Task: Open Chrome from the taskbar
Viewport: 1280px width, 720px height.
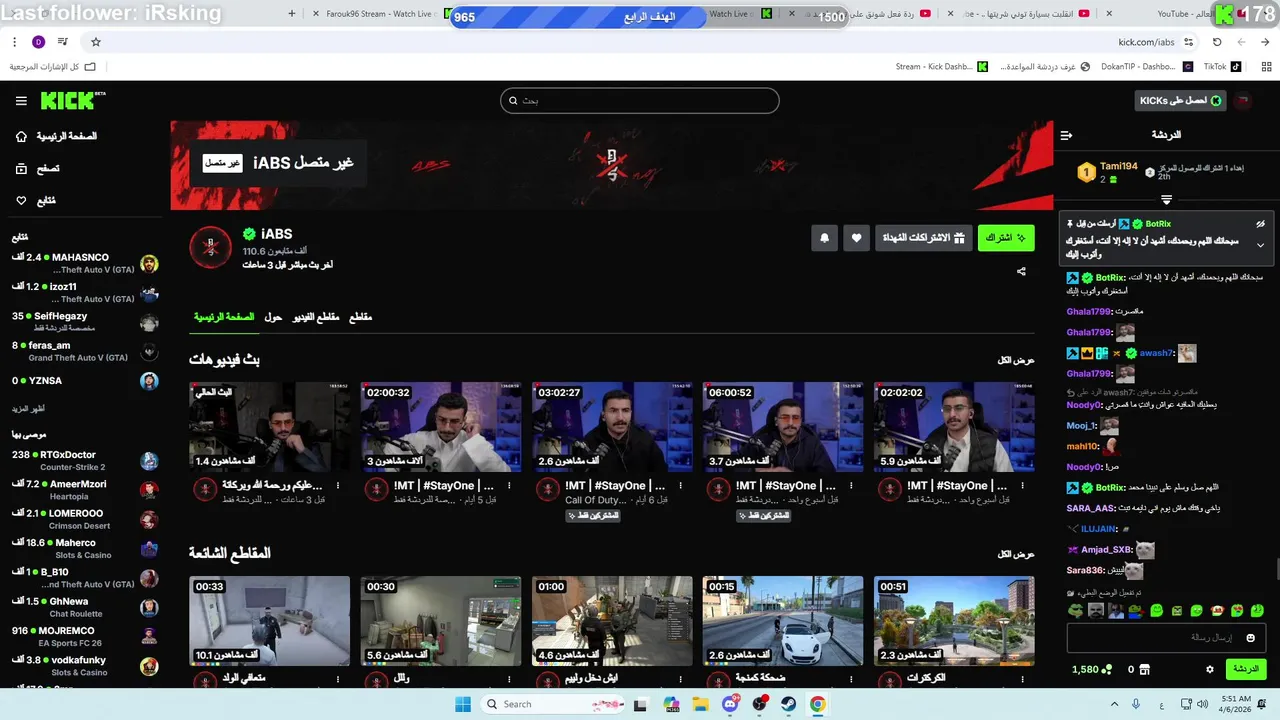Action: (x=817, y=704)
